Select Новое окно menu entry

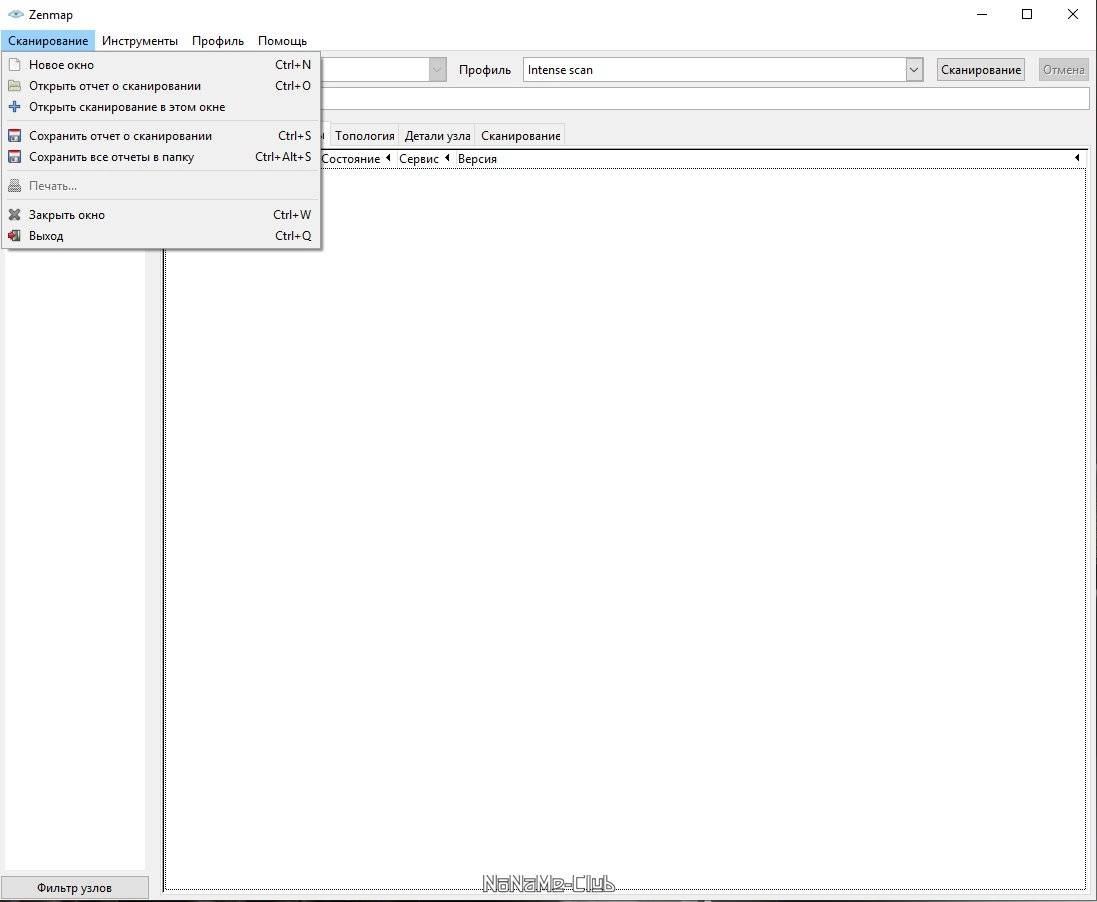pos(161,64)
